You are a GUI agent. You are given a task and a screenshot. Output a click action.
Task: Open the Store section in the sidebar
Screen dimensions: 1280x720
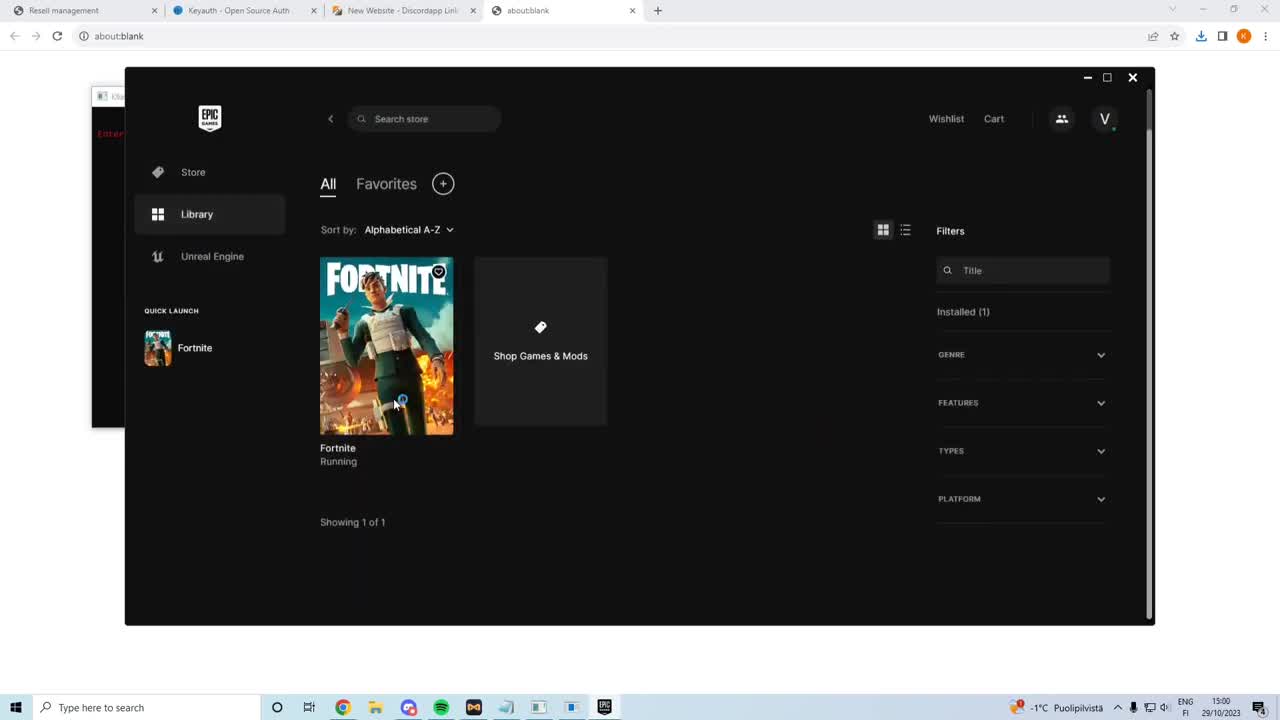pos(192,172)
